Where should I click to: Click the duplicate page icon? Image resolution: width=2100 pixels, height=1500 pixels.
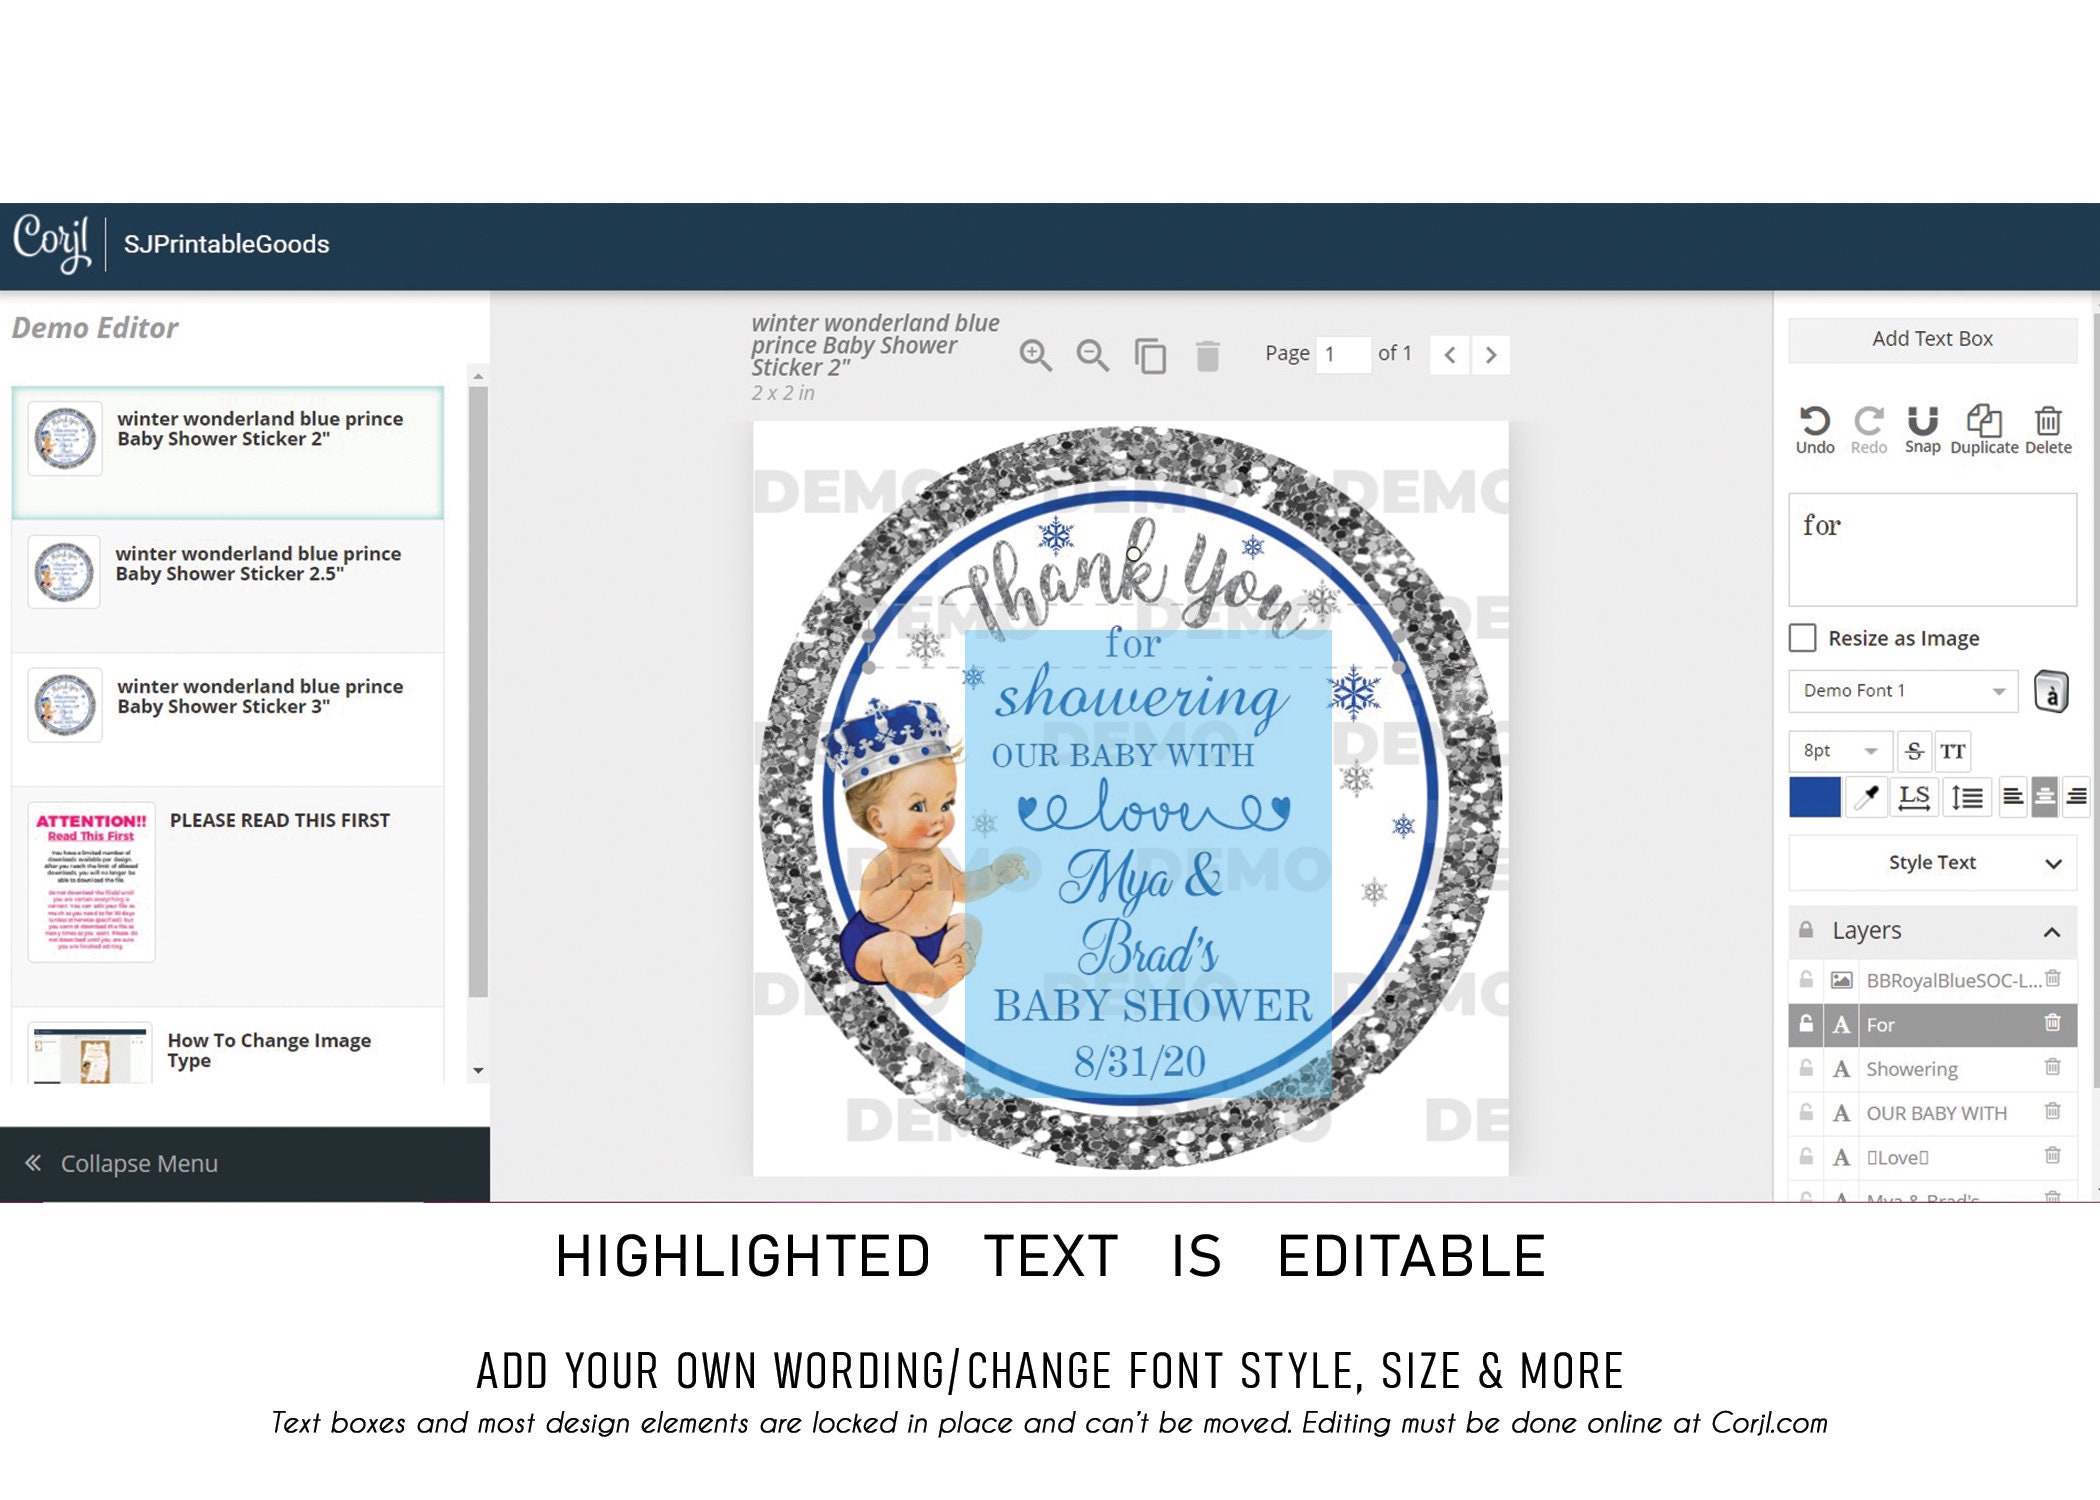(1150, 355)
